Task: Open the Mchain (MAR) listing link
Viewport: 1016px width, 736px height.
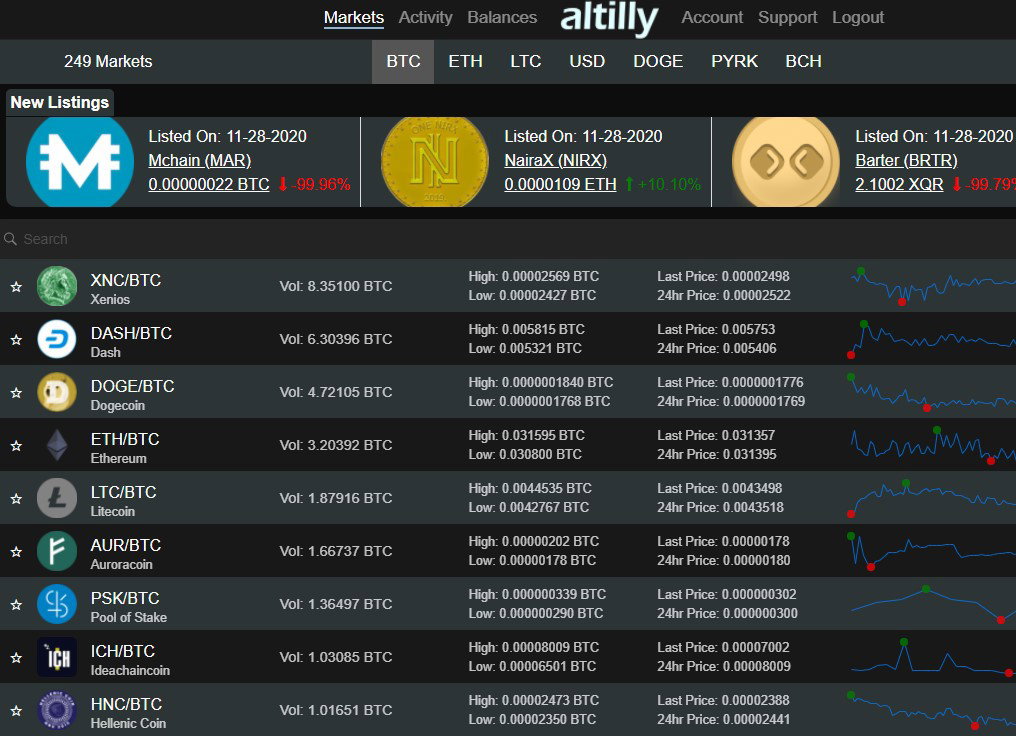Action: (200, 160)
